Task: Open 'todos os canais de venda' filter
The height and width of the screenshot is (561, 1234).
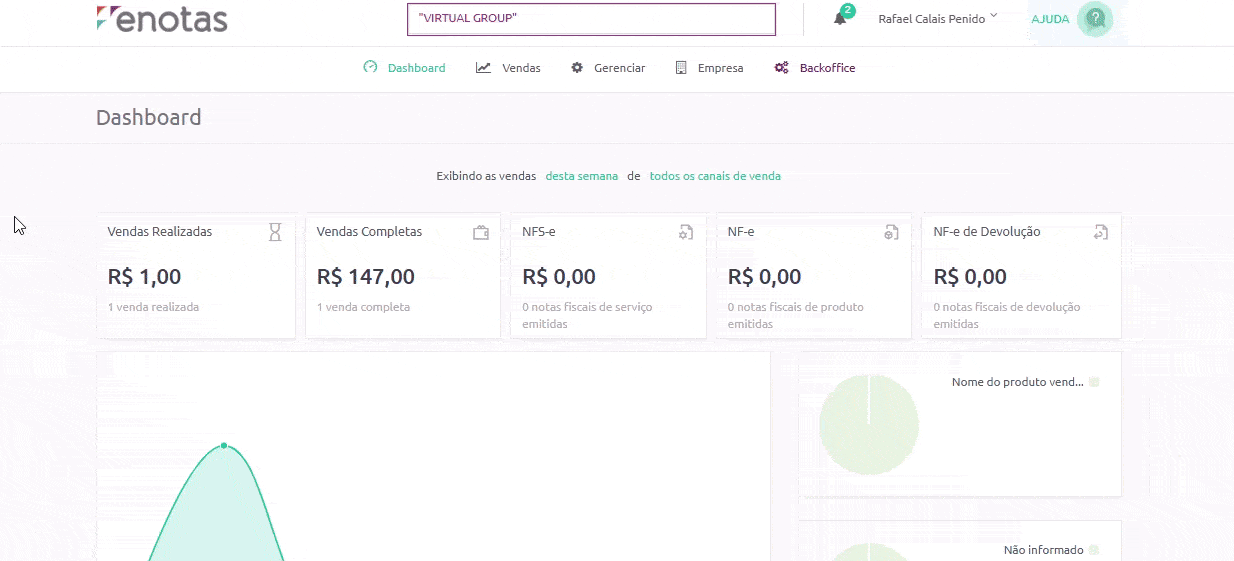Action: [715, 176]
